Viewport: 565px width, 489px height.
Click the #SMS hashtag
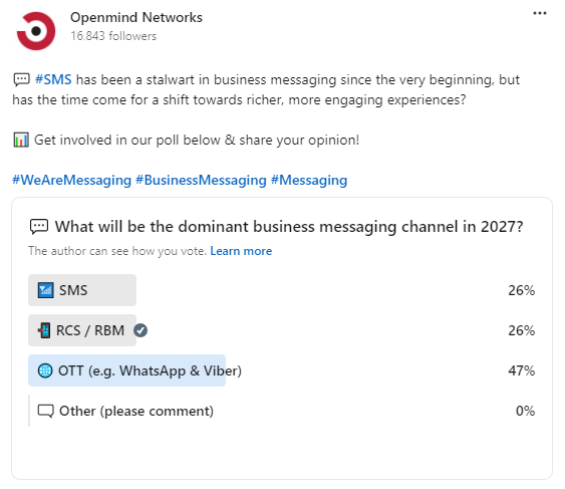coord(53,79)
